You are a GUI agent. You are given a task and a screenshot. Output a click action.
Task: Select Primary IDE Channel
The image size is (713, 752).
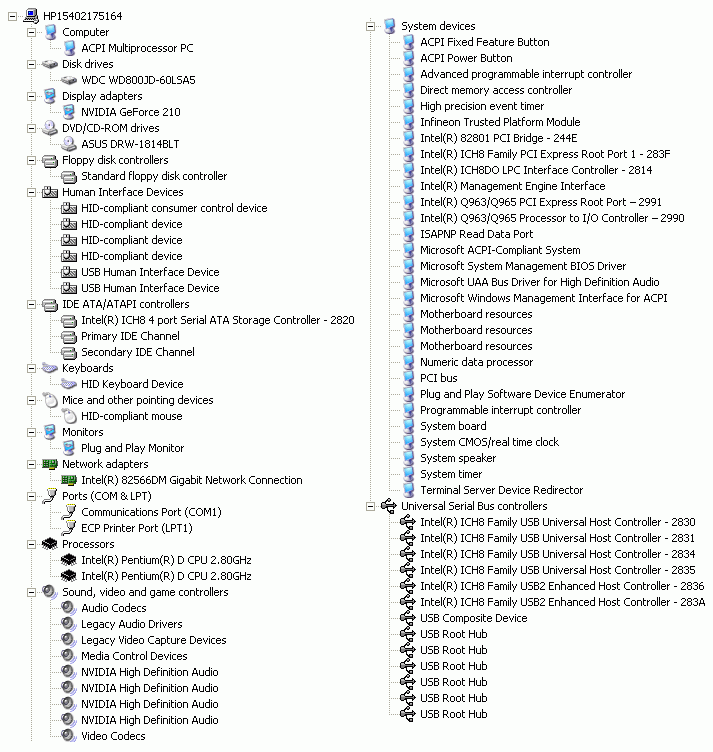tap(130, 336)
